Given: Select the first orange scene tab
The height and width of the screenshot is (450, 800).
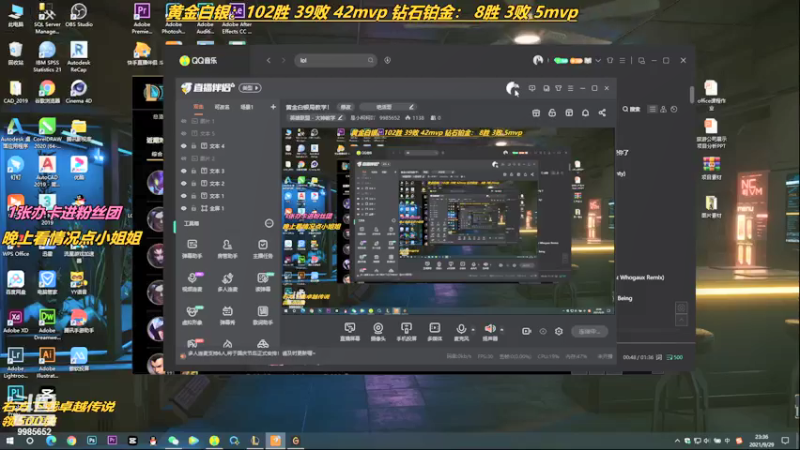Looking at the screenshot, I should [x=198, y=107].
